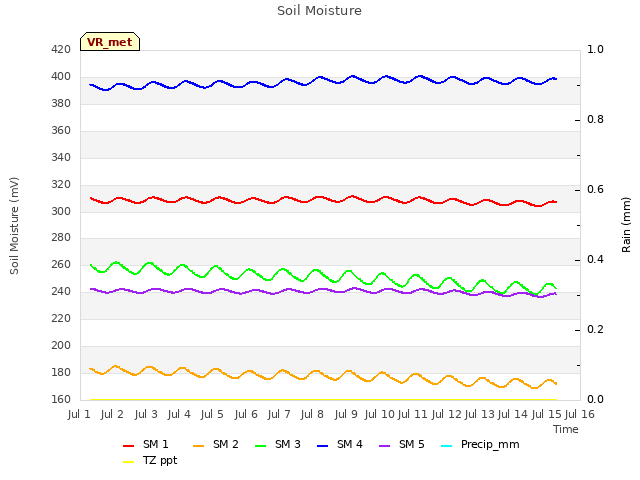
Task: Click the 320 left axis value
Action: (x=61, y=184)
